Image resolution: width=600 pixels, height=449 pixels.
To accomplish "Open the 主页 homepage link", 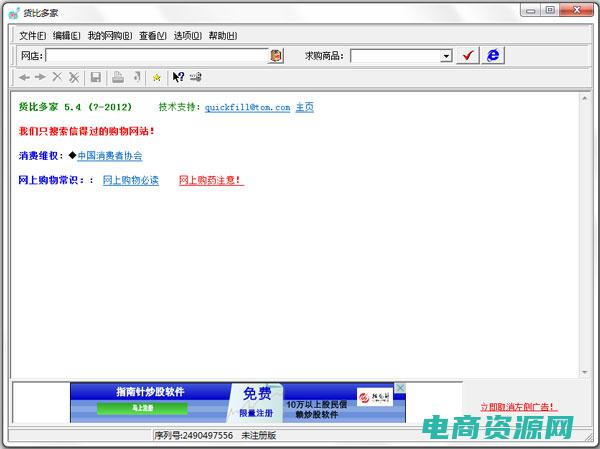I will (x=305, y=107).
